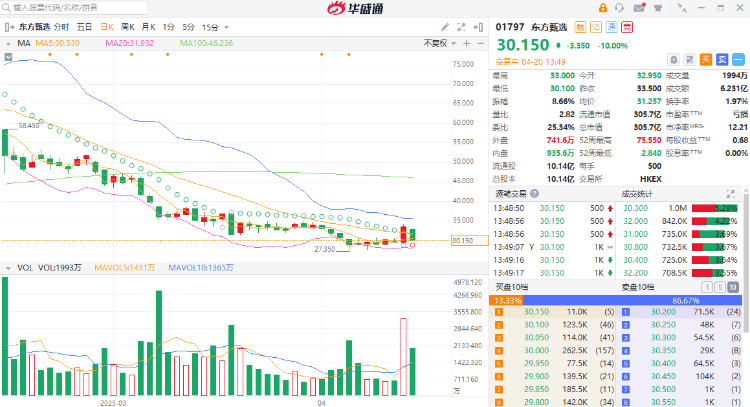Viewport: 750px width, 407px height.
Task: Click the orange 买 buy button
Action: pyautogui.click(x=706, y=60)
